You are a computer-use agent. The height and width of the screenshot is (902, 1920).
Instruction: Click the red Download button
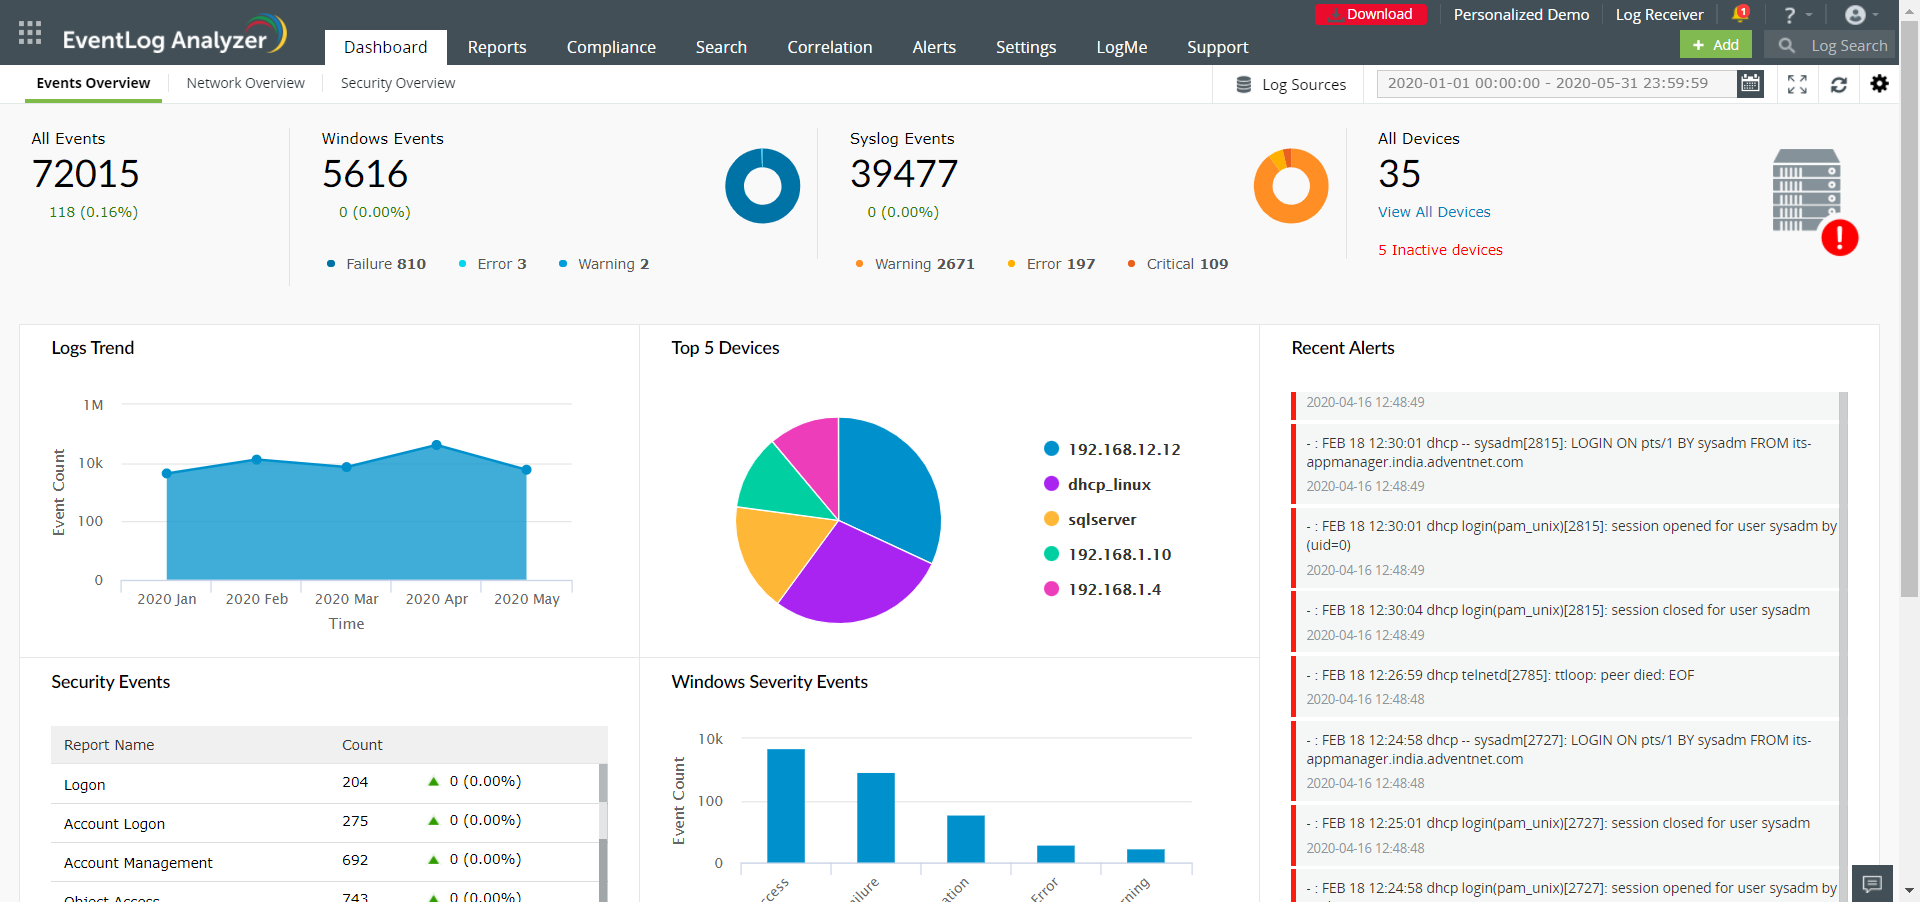1370,14
